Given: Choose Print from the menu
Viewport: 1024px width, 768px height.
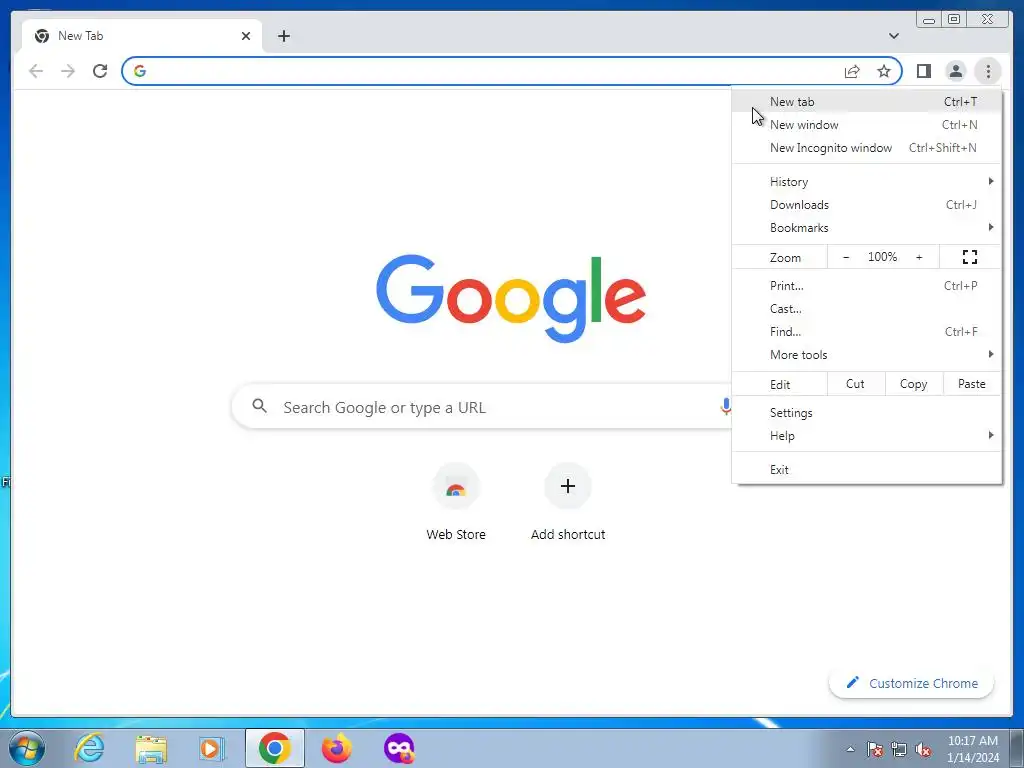Looking at the screenshot, I should [867, 285].
